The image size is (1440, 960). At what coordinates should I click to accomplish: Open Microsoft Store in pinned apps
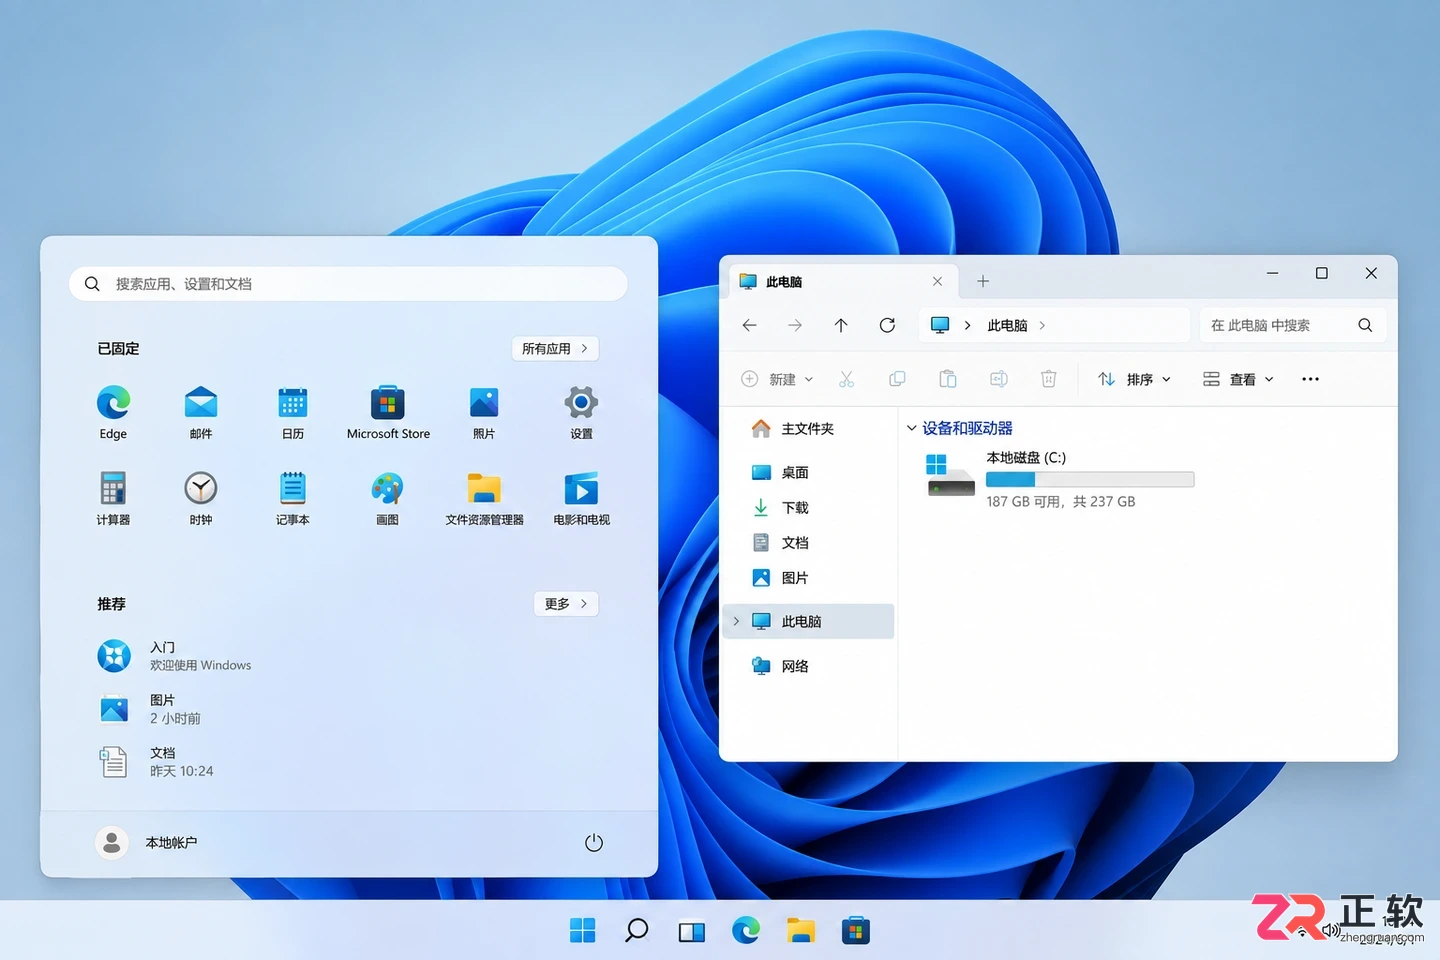pyautogui.click(x=388, y=412)
